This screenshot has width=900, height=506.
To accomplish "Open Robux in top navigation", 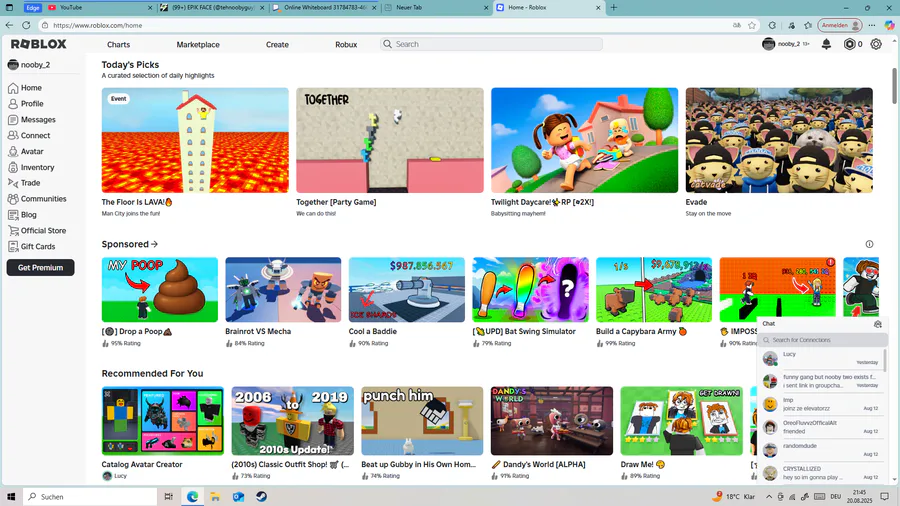I will coord(346,45).
